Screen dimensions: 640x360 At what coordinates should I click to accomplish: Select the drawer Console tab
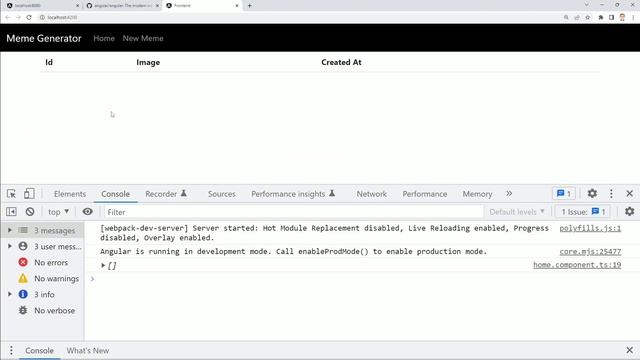point(39,351)
